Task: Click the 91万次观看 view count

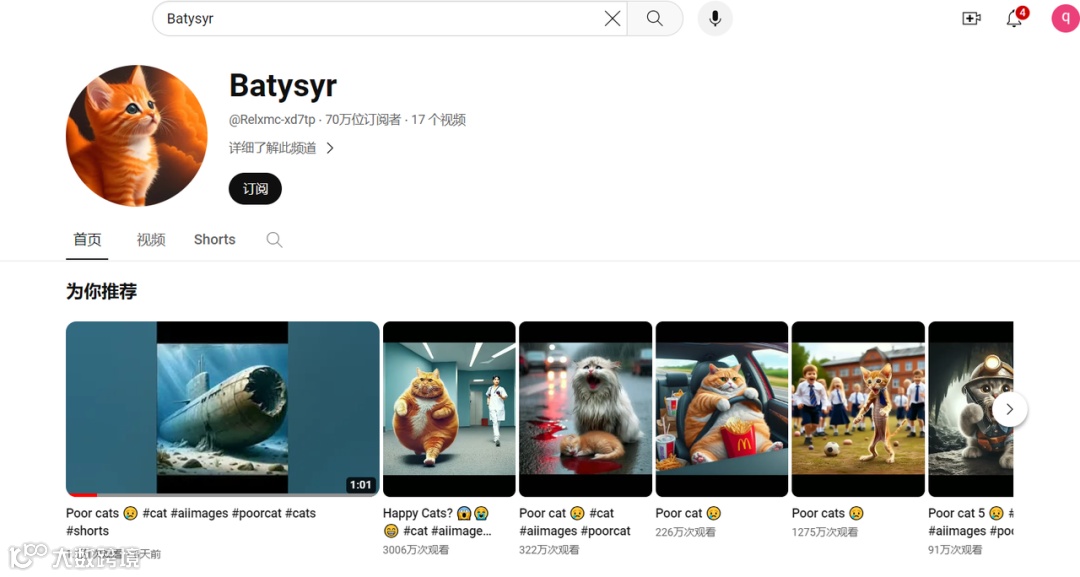Action: [x=955, y=549]
